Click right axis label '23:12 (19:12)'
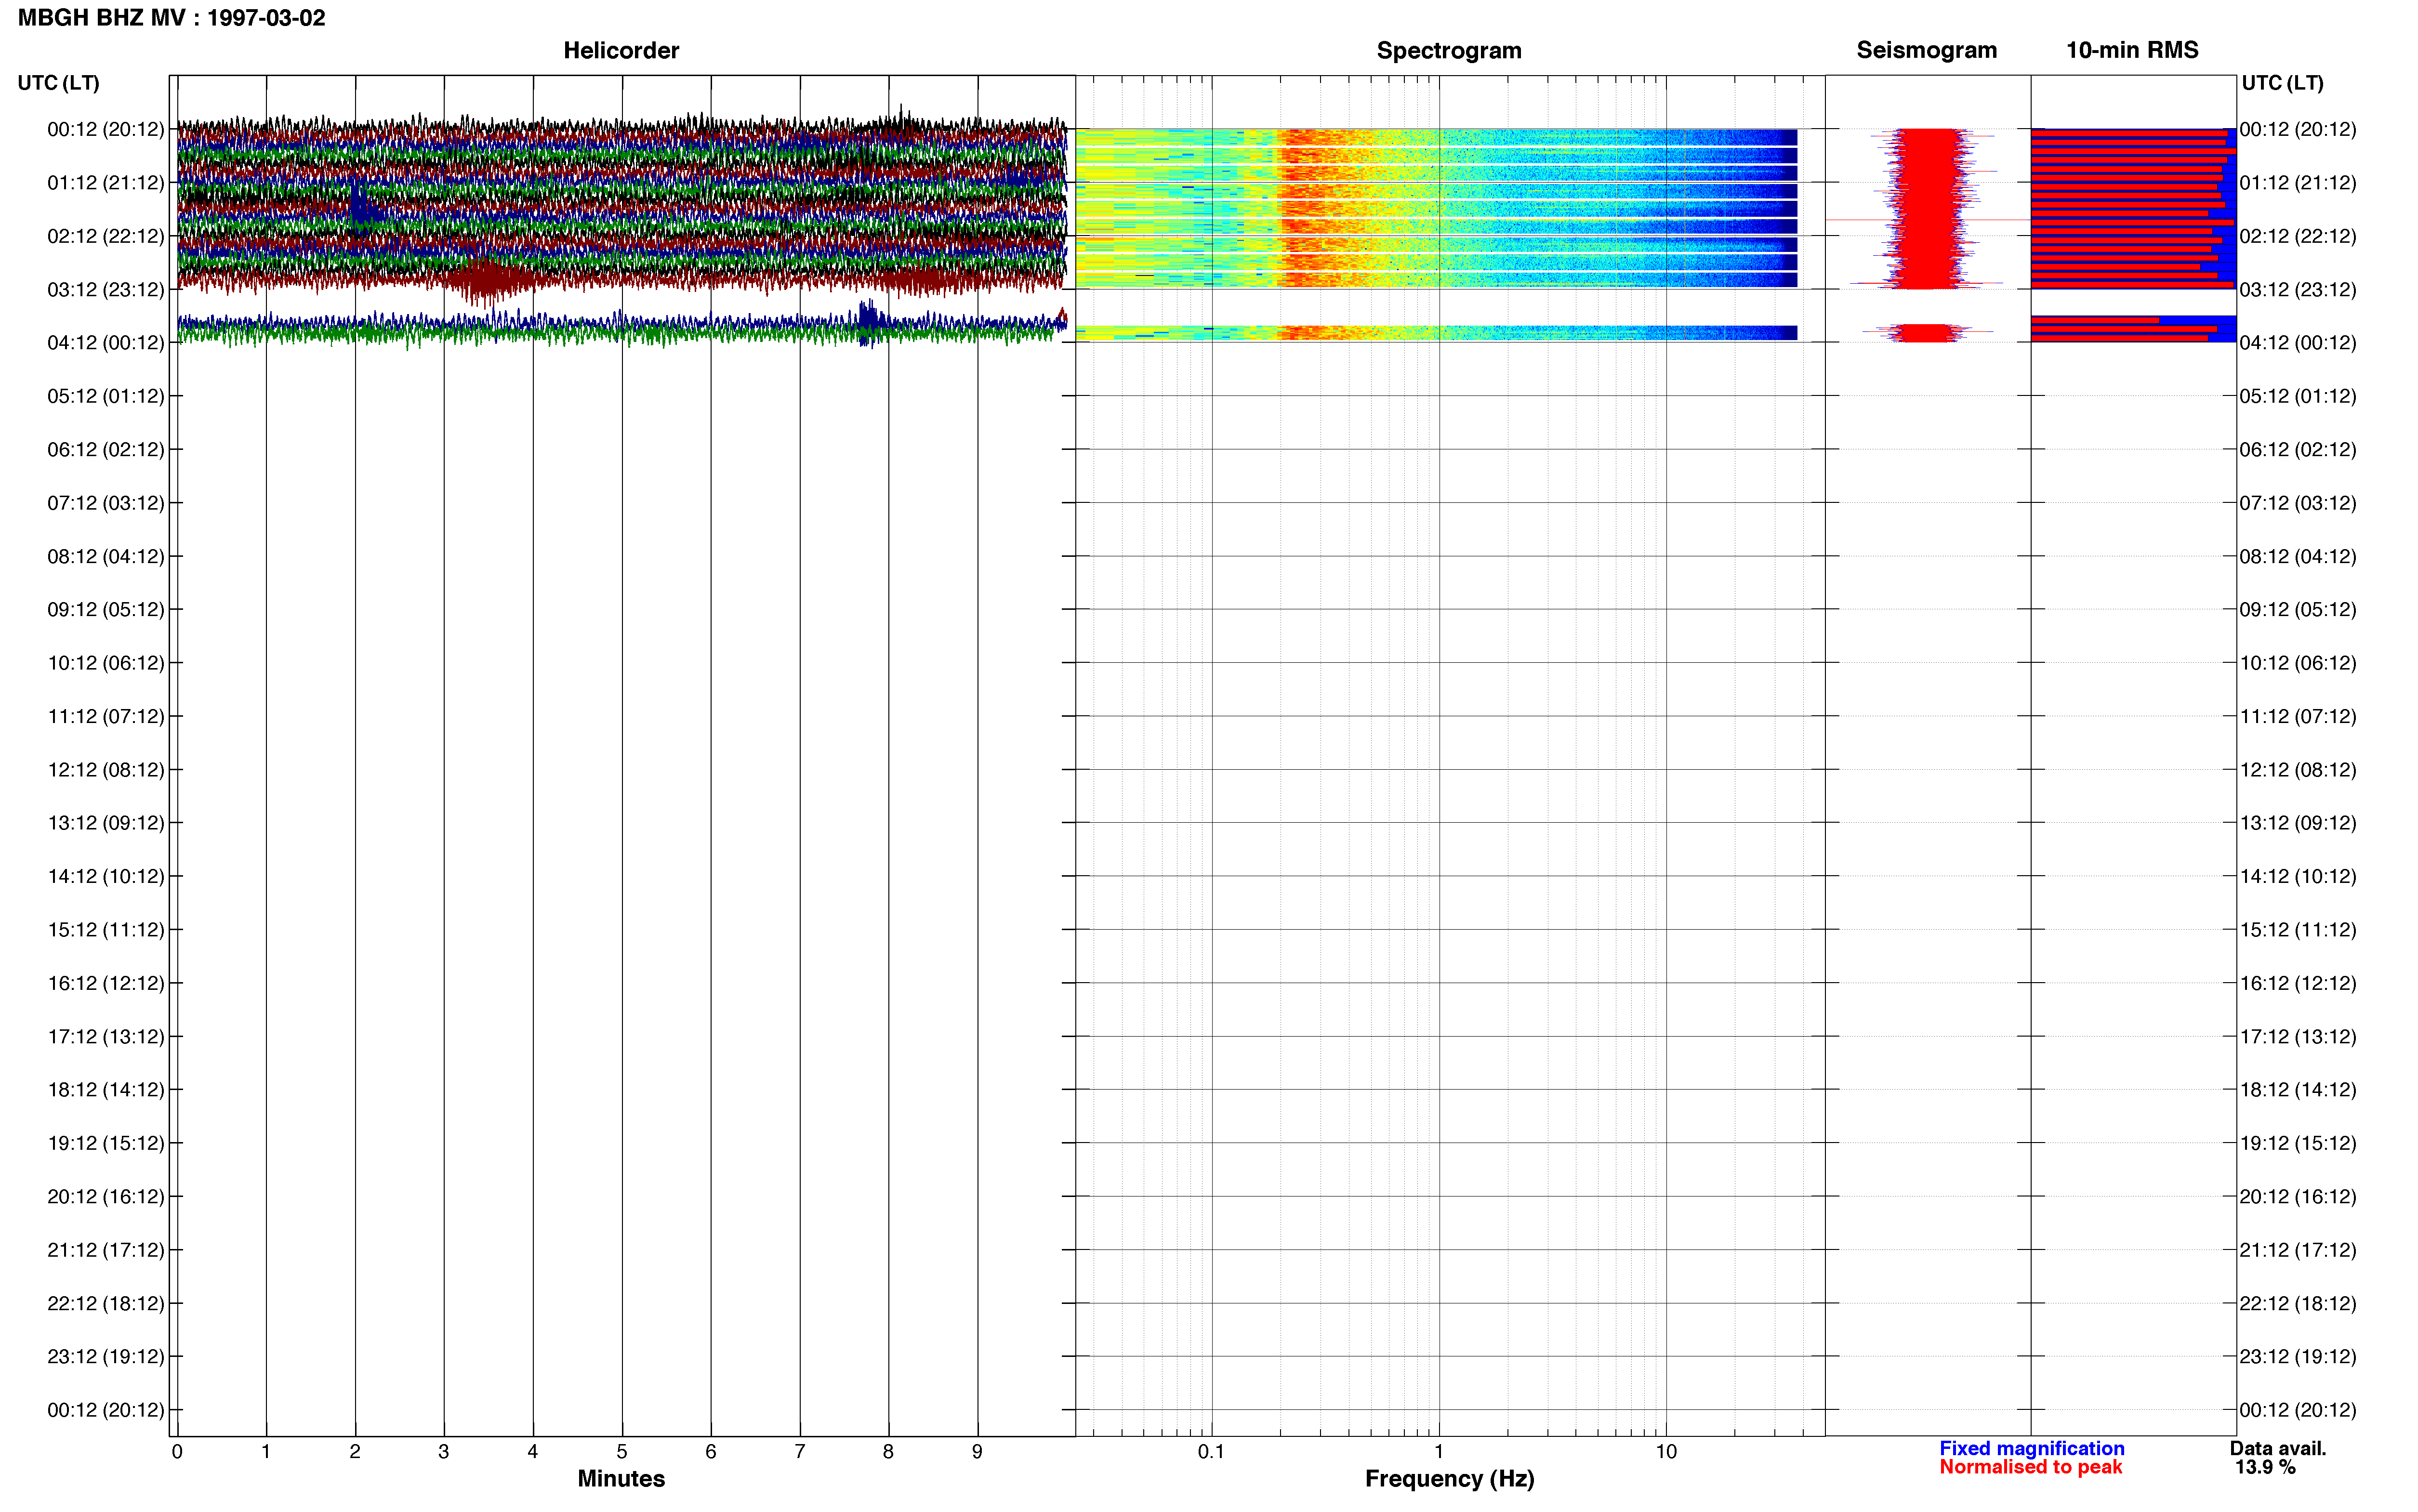The image size is (2418, 1512). 2298,1357
